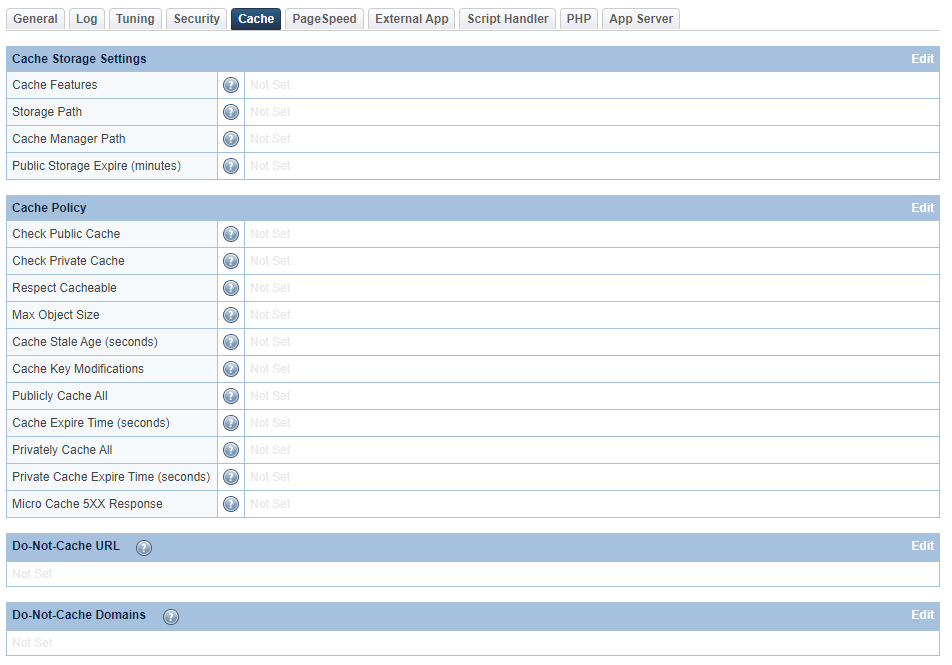Image resolution: width=952 pixels, height=665 pixels.
Task: Switch to the PHP tab
Action: coord(578,18)
